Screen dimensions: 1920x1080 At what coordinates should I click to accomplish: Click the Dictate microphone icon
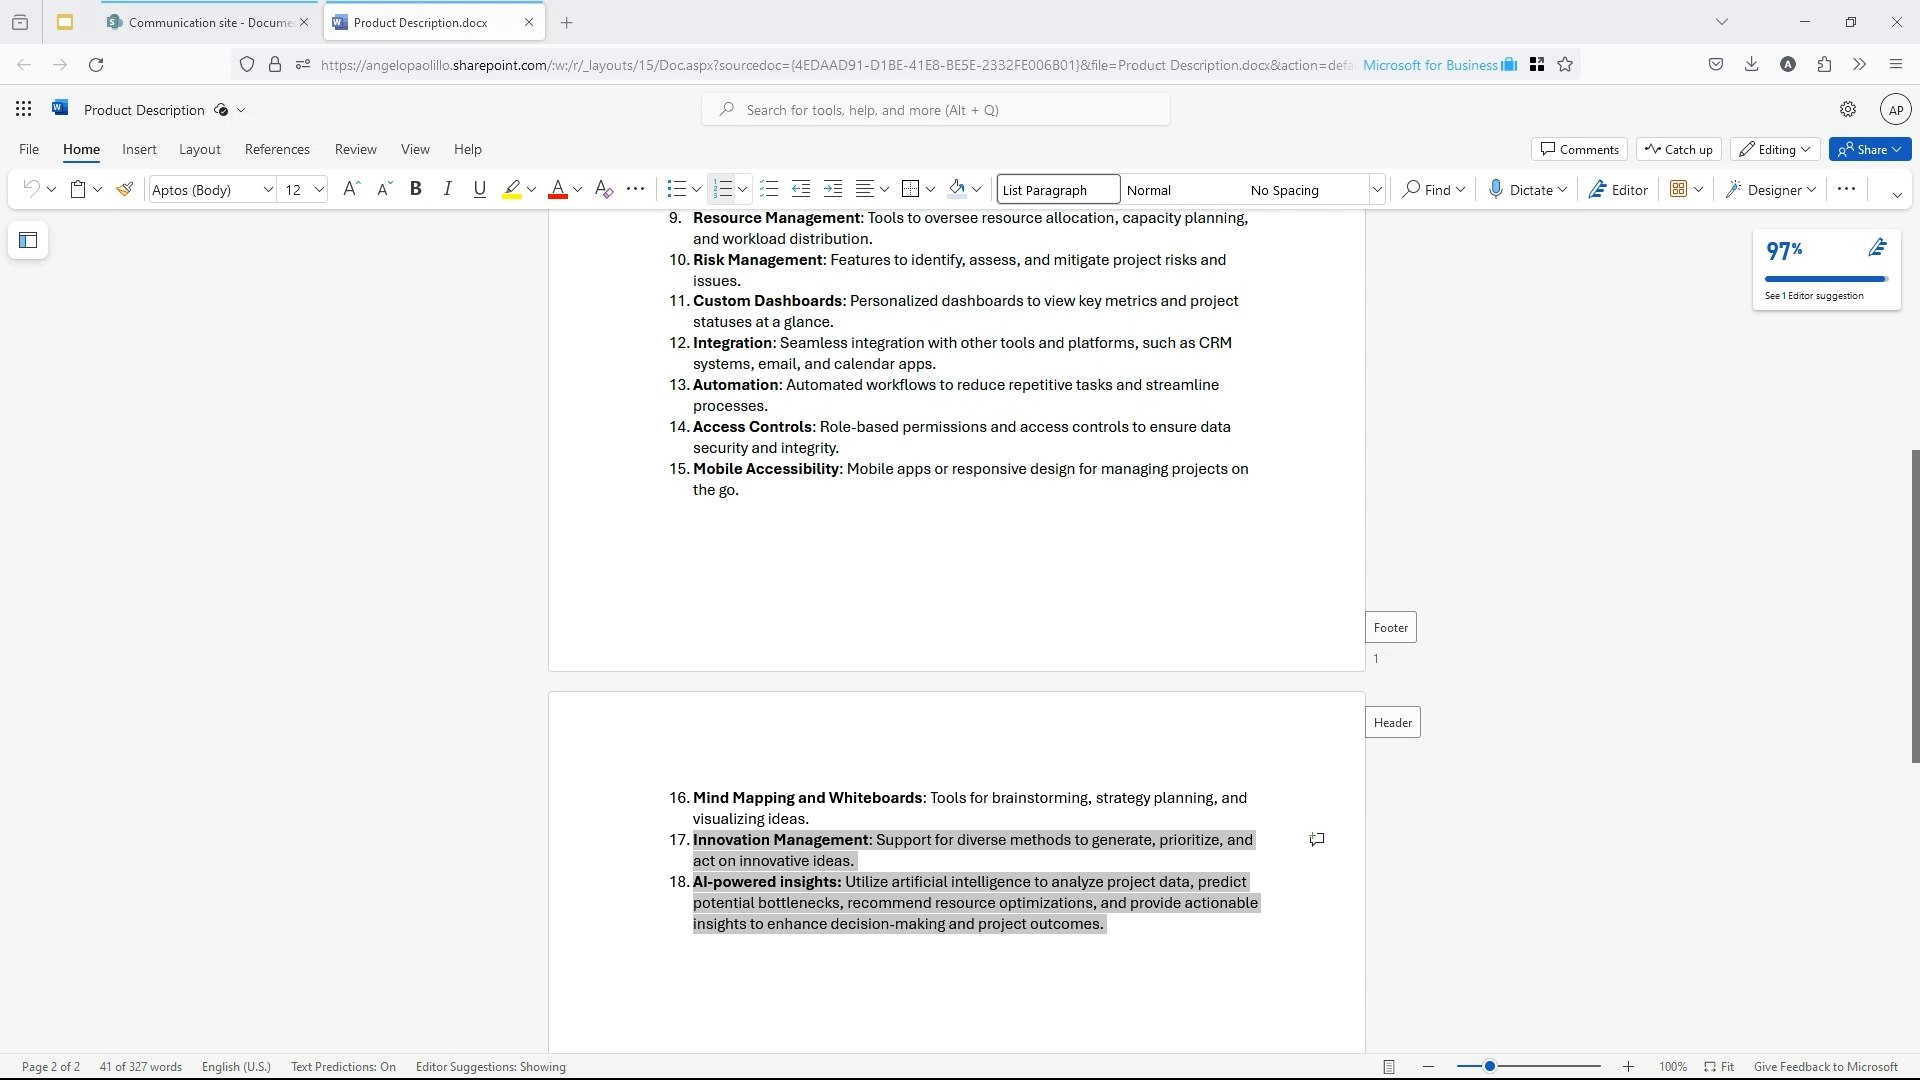tap(1495, 189)
